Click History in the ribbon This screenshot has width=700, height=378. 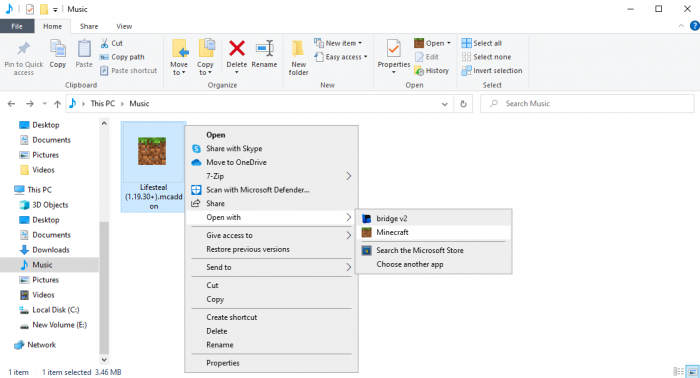431,71
